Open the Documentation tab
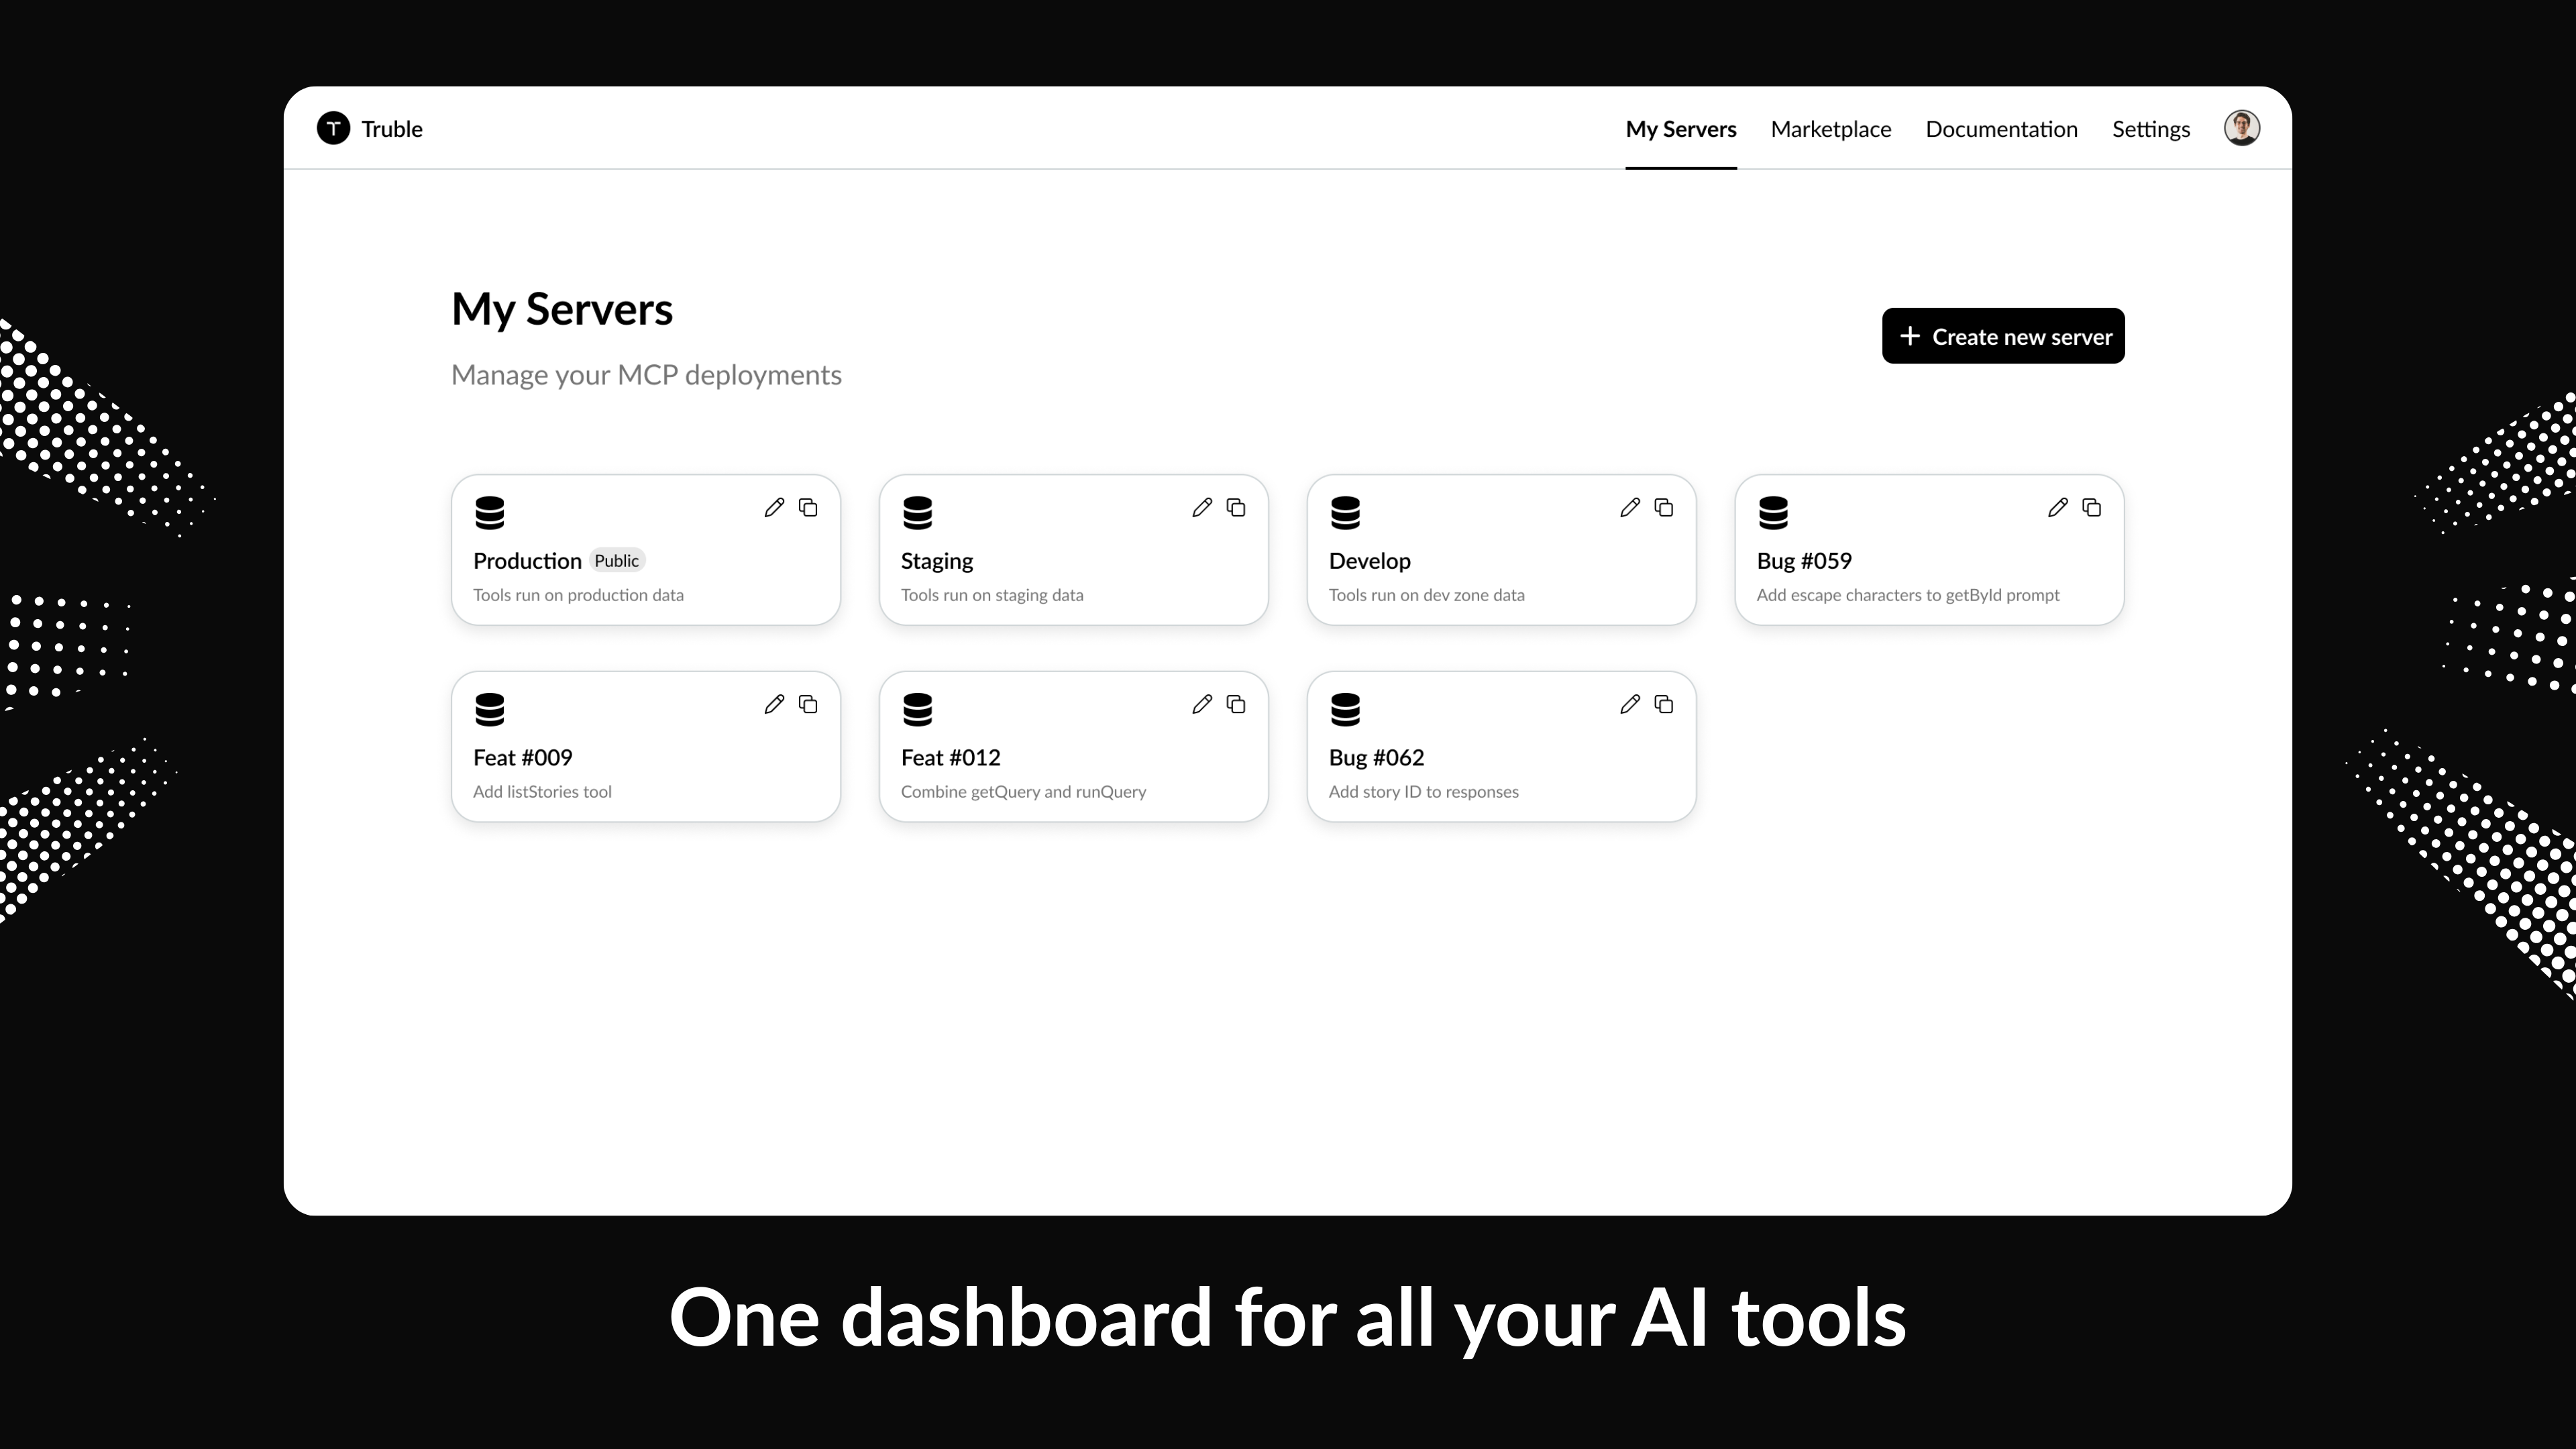 tap(2001, 129)
